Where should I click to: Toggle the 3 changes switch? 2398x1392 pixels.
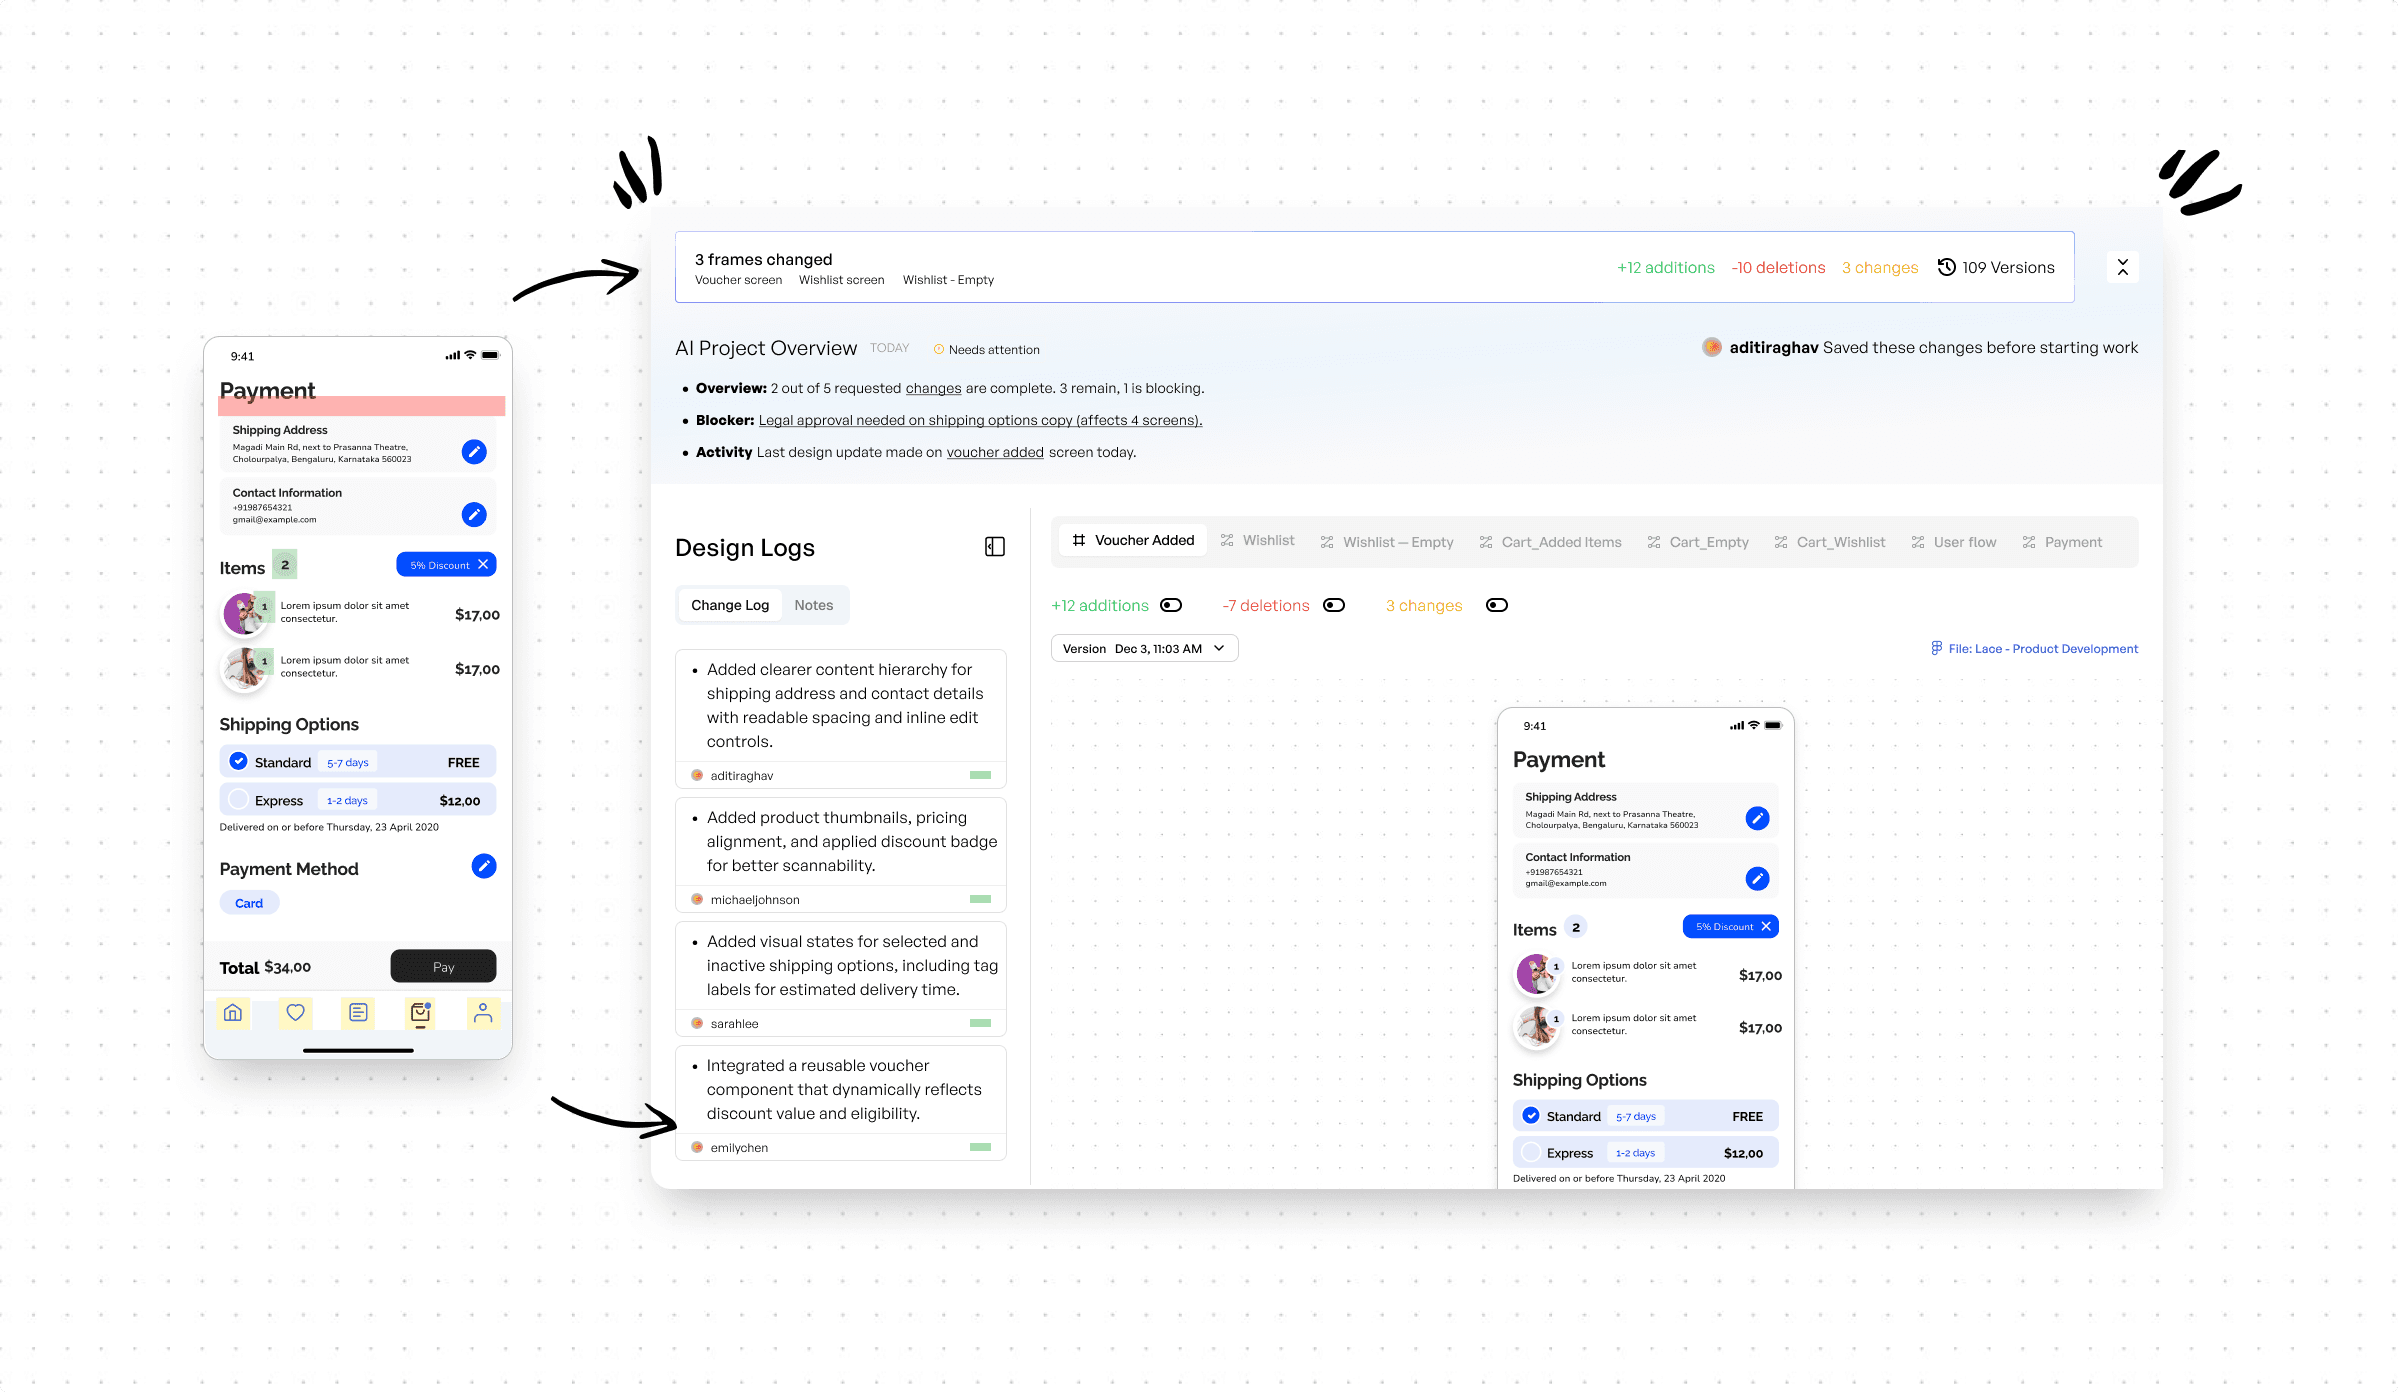pos(1496,605)
